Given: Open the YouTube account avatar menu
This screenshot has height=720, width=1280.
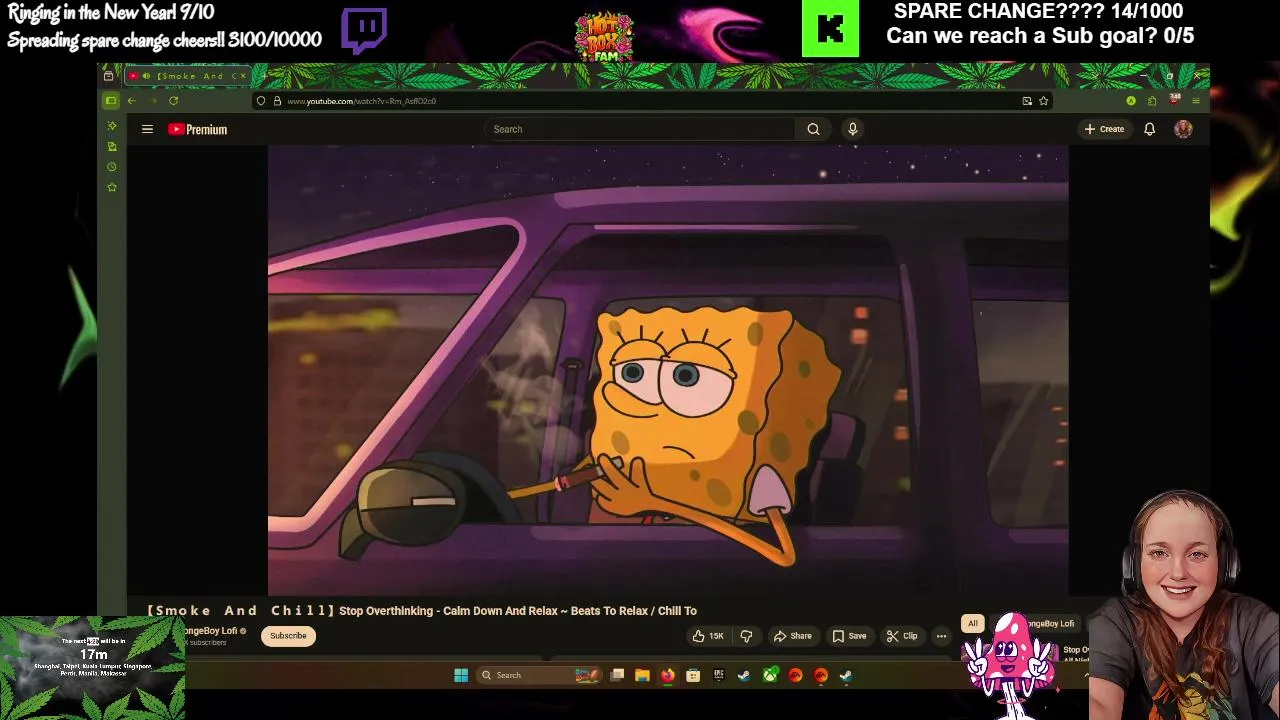Looking at the screenshot, I should click(x=1183, y=129).
